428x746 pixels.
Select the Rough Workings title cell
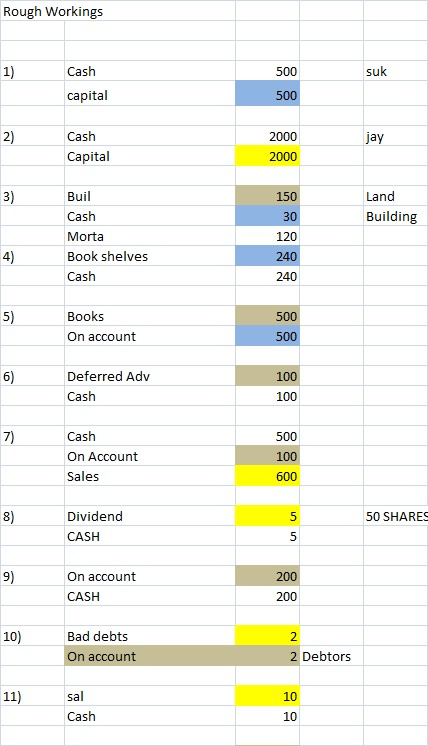tap(118, 10)
